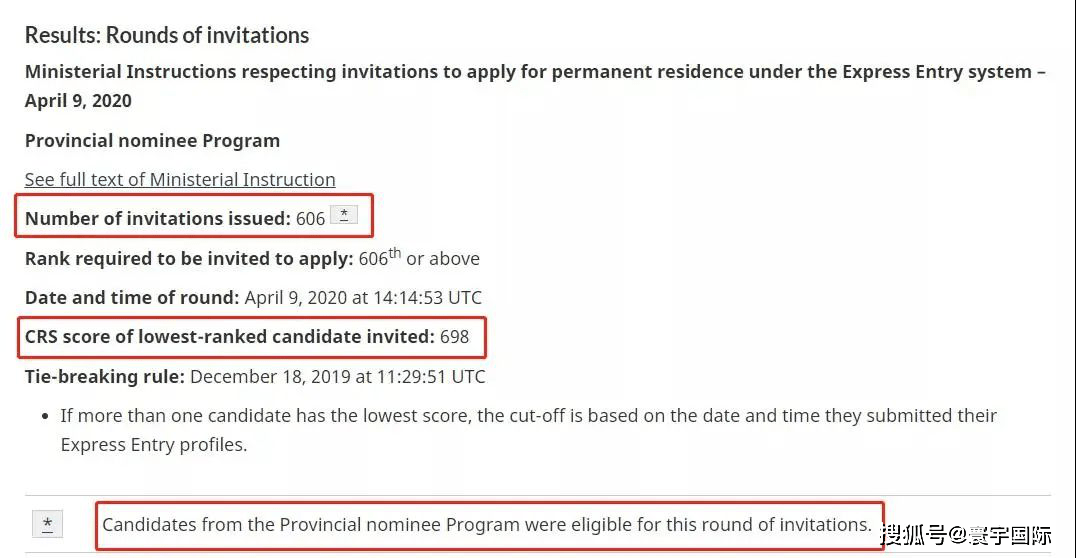Click the 搜狐号@寰宇国际 watermark

pos(966,535)
